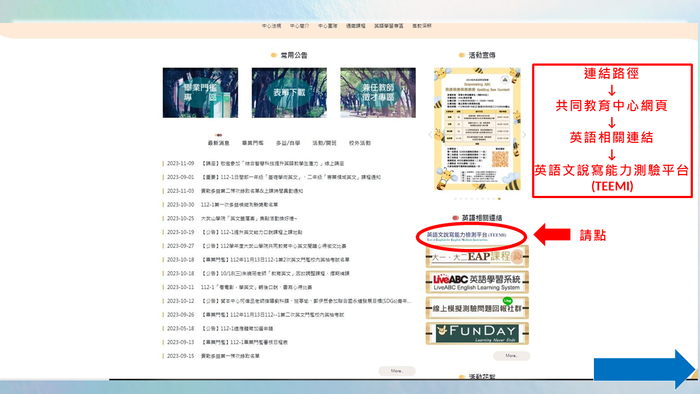
Task: Open the Spelling Bee Contest poster
Action: point(477,129)
